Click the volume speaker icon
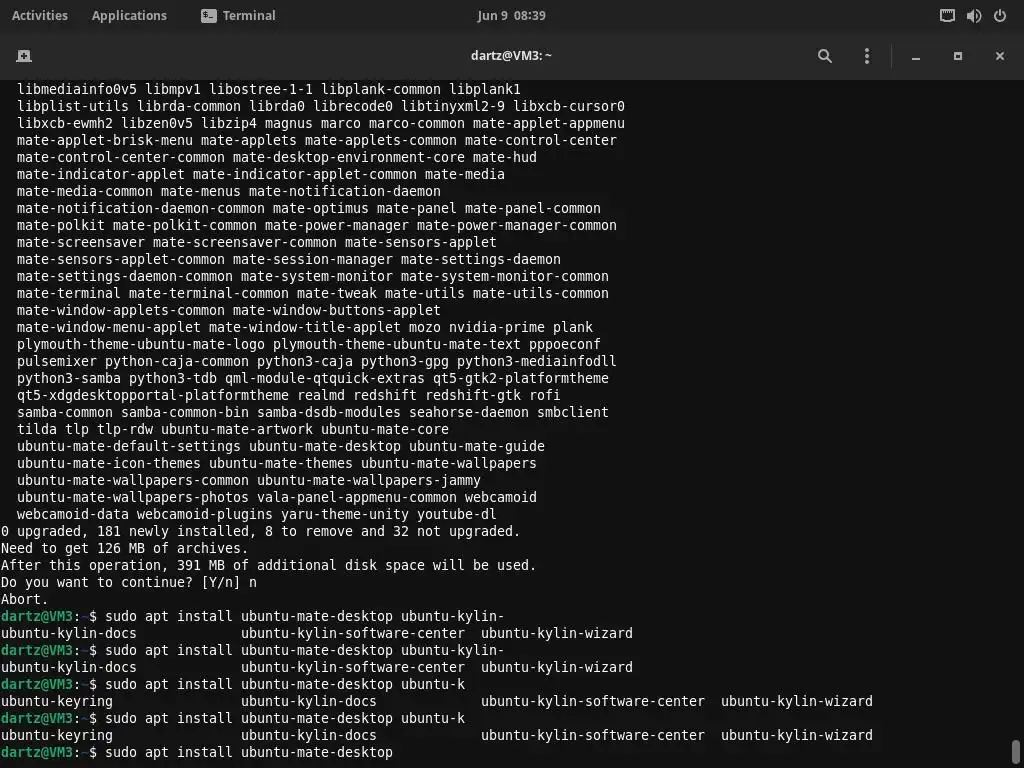 pyautogui.click(x=974, y=16)
